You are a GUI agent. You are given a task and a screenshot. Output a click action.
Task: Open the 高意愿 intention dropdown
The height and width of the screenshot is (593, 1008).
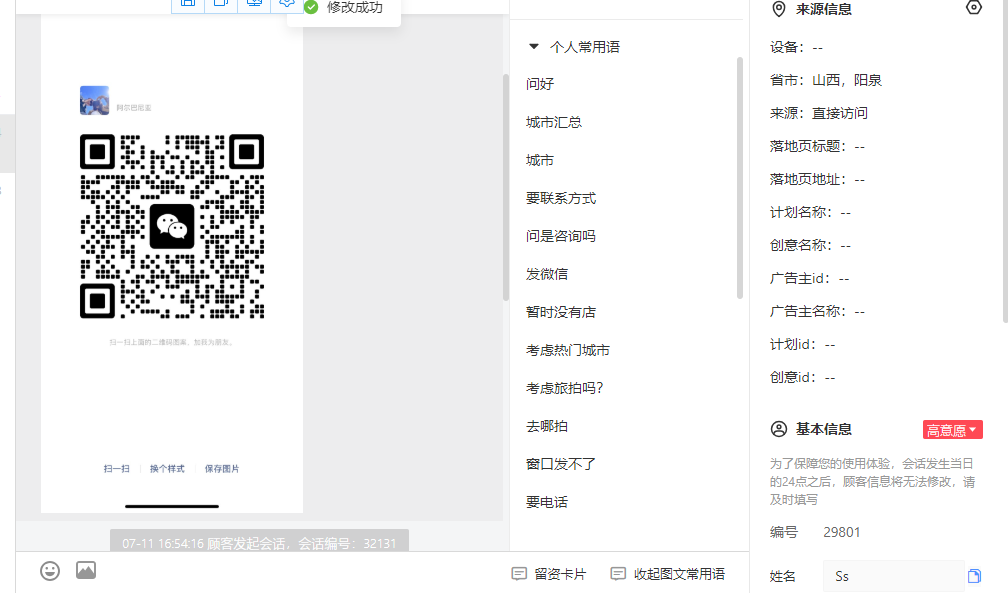(x=953, y=430)
